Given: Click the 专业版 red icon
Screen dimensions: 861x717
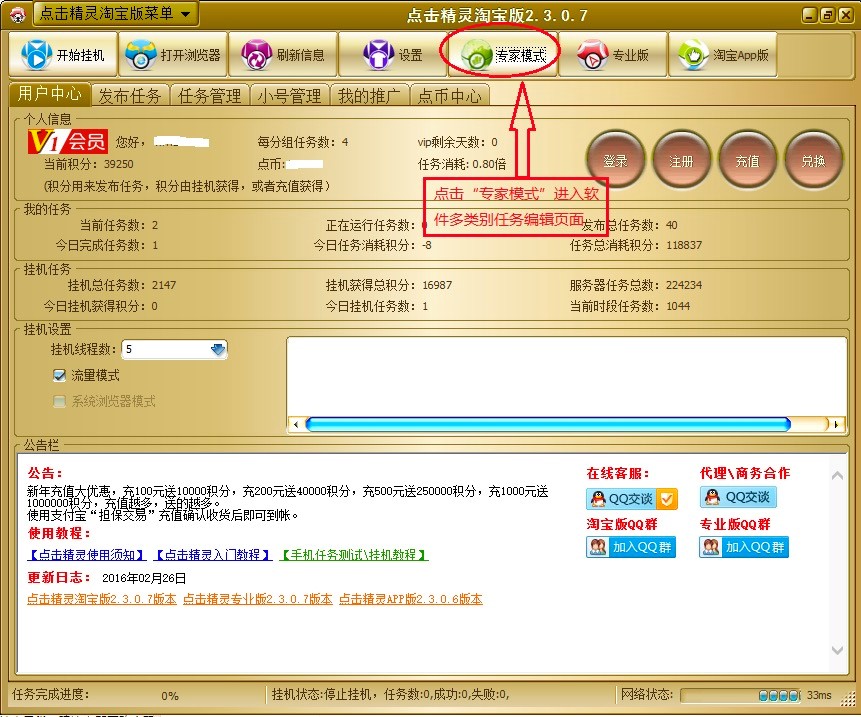Looking at the screenshot, I should tap(592, 55).
